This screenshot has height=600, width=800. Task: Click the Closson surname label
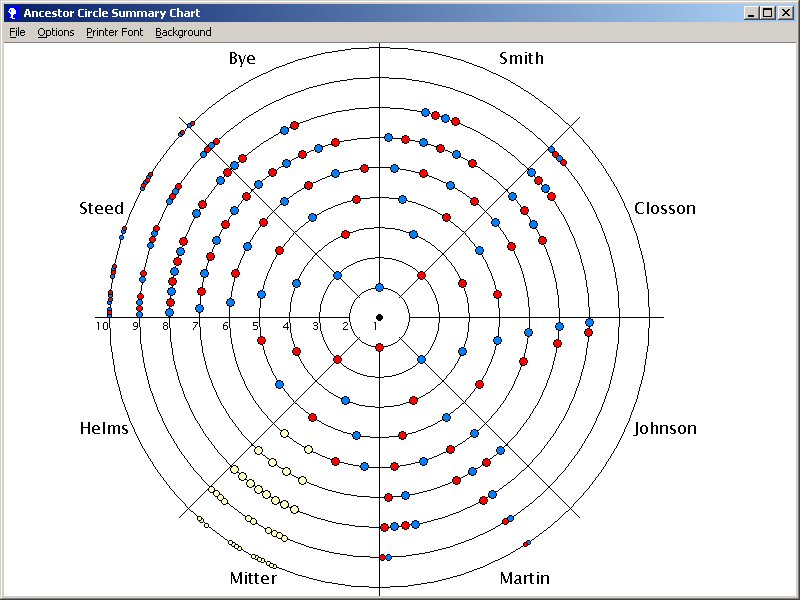click(x=665, y=208)
